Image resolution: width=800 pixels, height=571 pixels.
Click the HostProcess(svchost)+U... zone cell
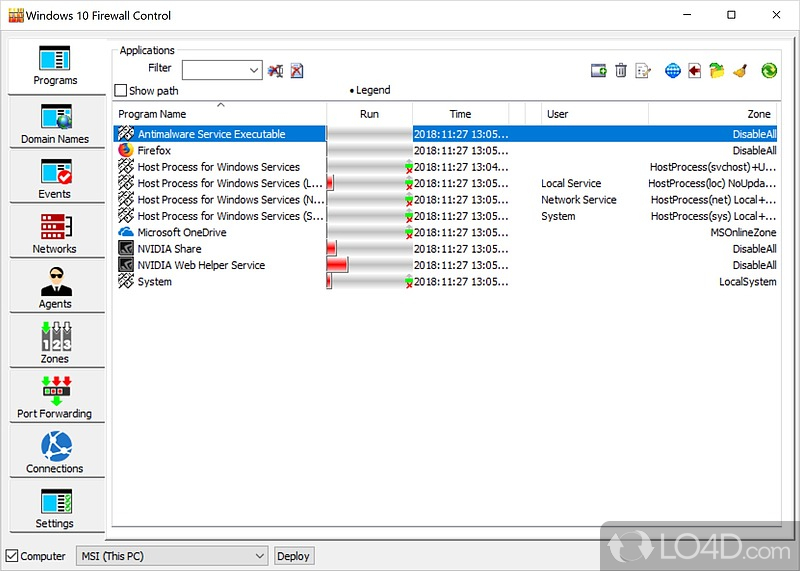coord(713,167)
